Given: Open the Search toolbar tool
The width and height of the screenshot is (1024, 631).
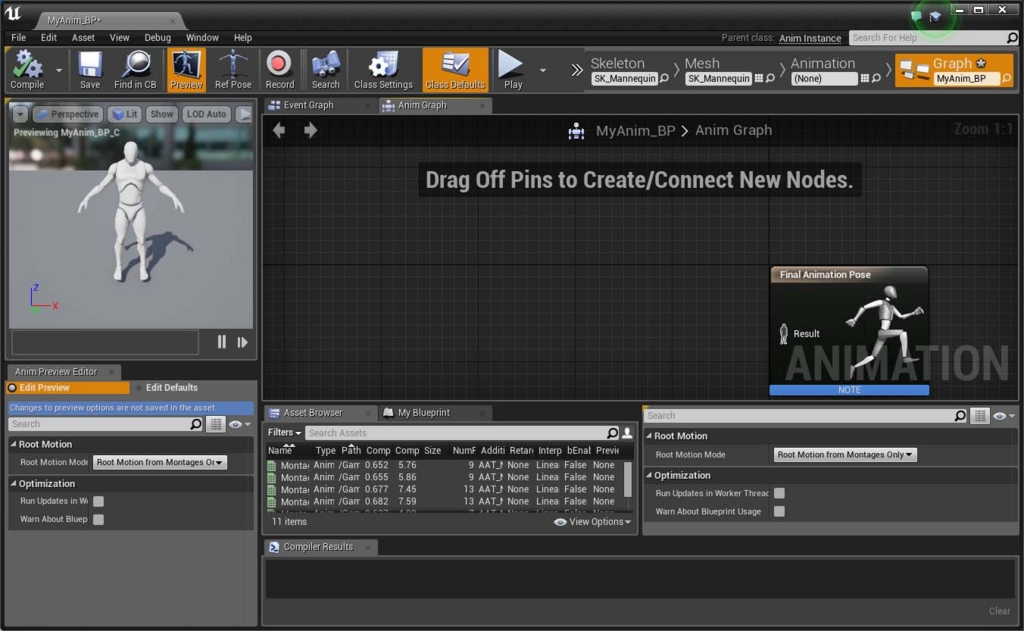Looking at the screenshot, I should (325, 70).
